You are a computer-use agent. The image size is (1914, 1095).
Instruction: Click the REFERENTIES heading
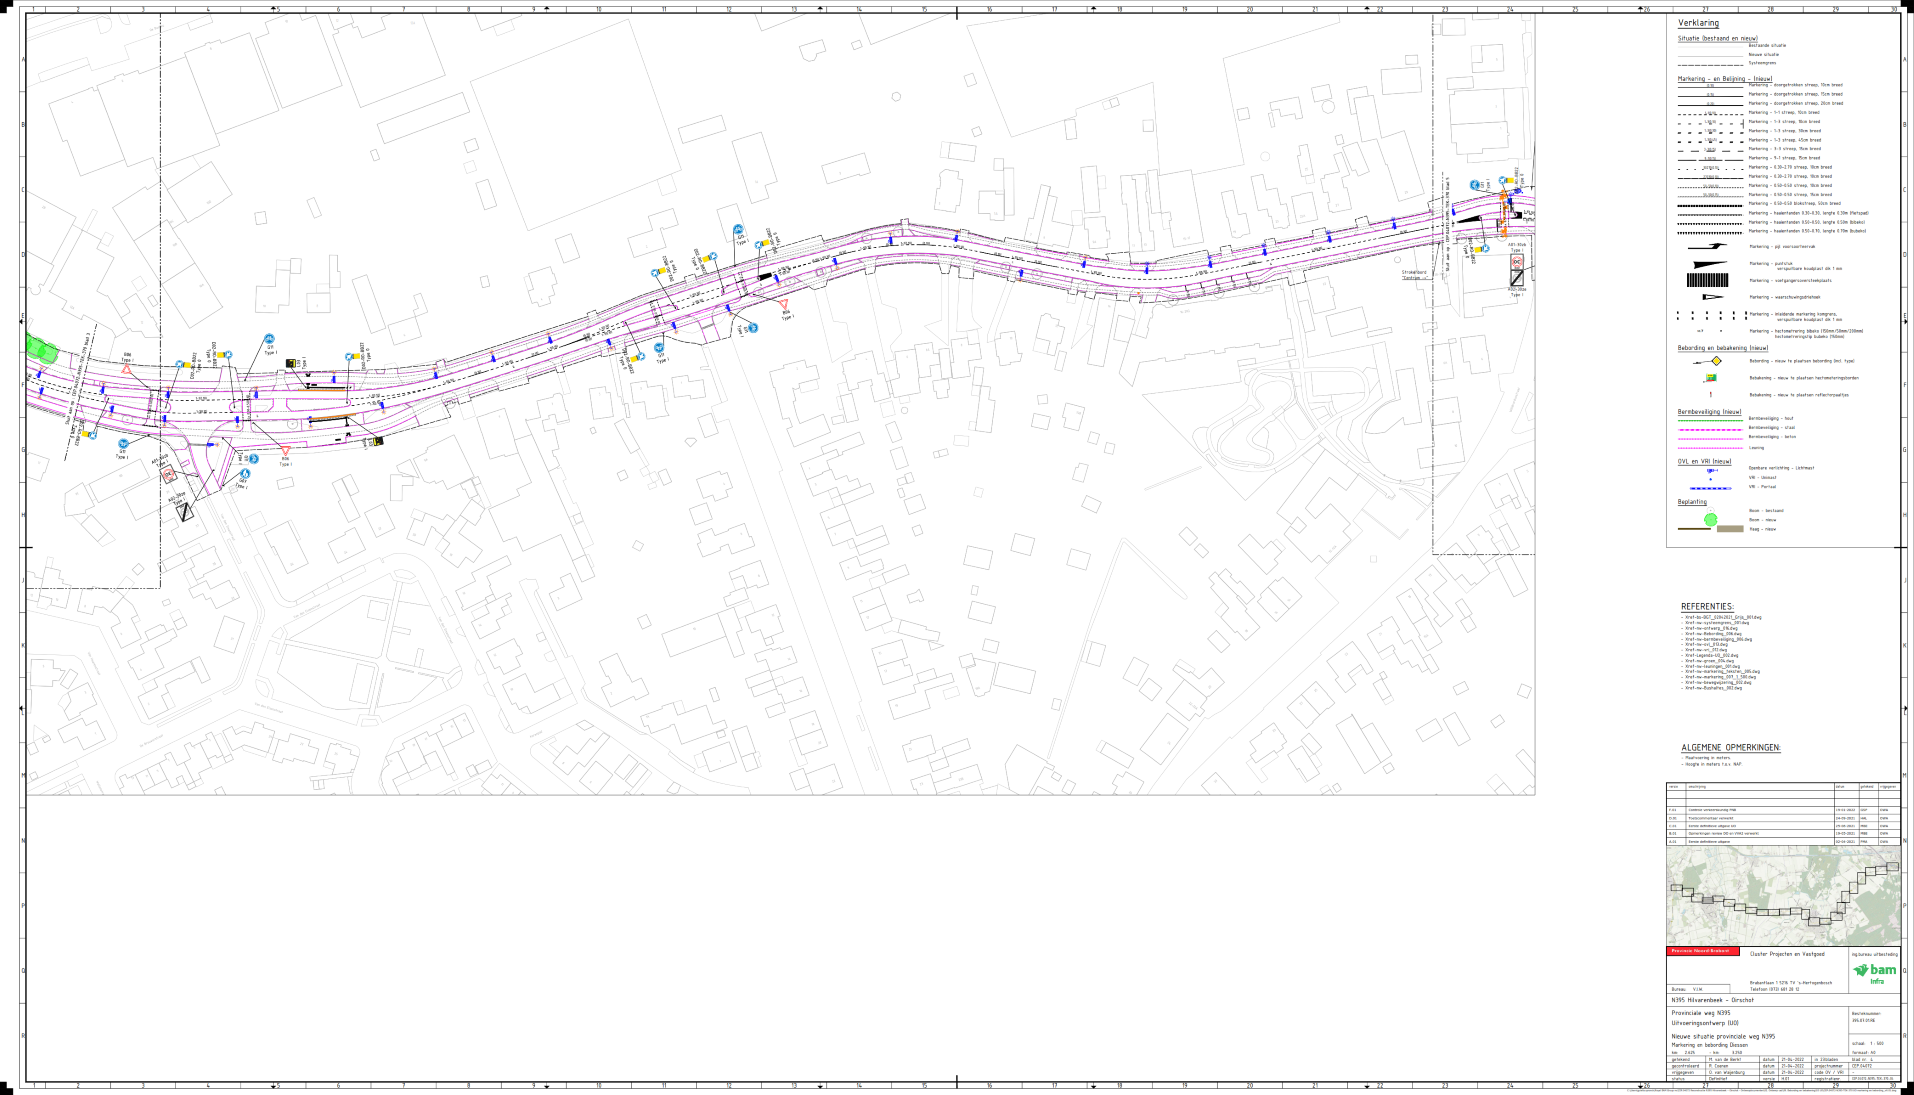tap(1707, 607)
